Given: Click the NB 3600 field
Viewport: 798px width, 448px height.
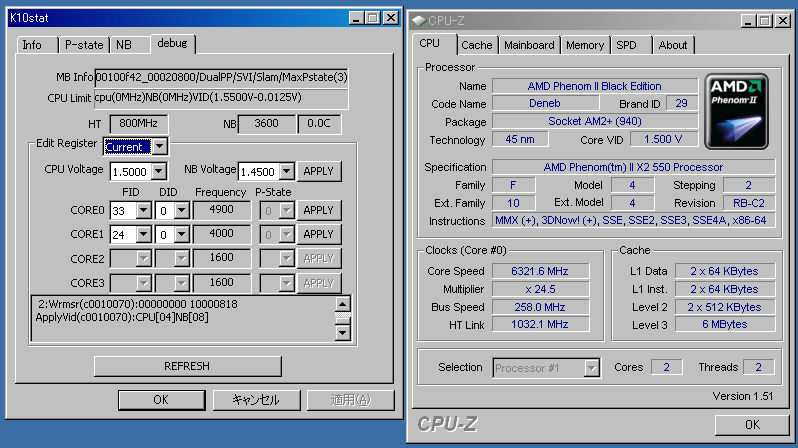Looking at the screenshot, I should point(266,124).
